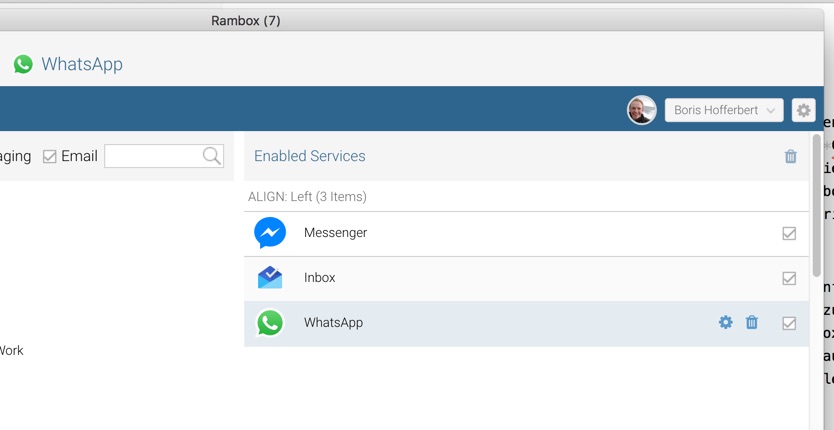Click into the service search field

pos(153,156)
